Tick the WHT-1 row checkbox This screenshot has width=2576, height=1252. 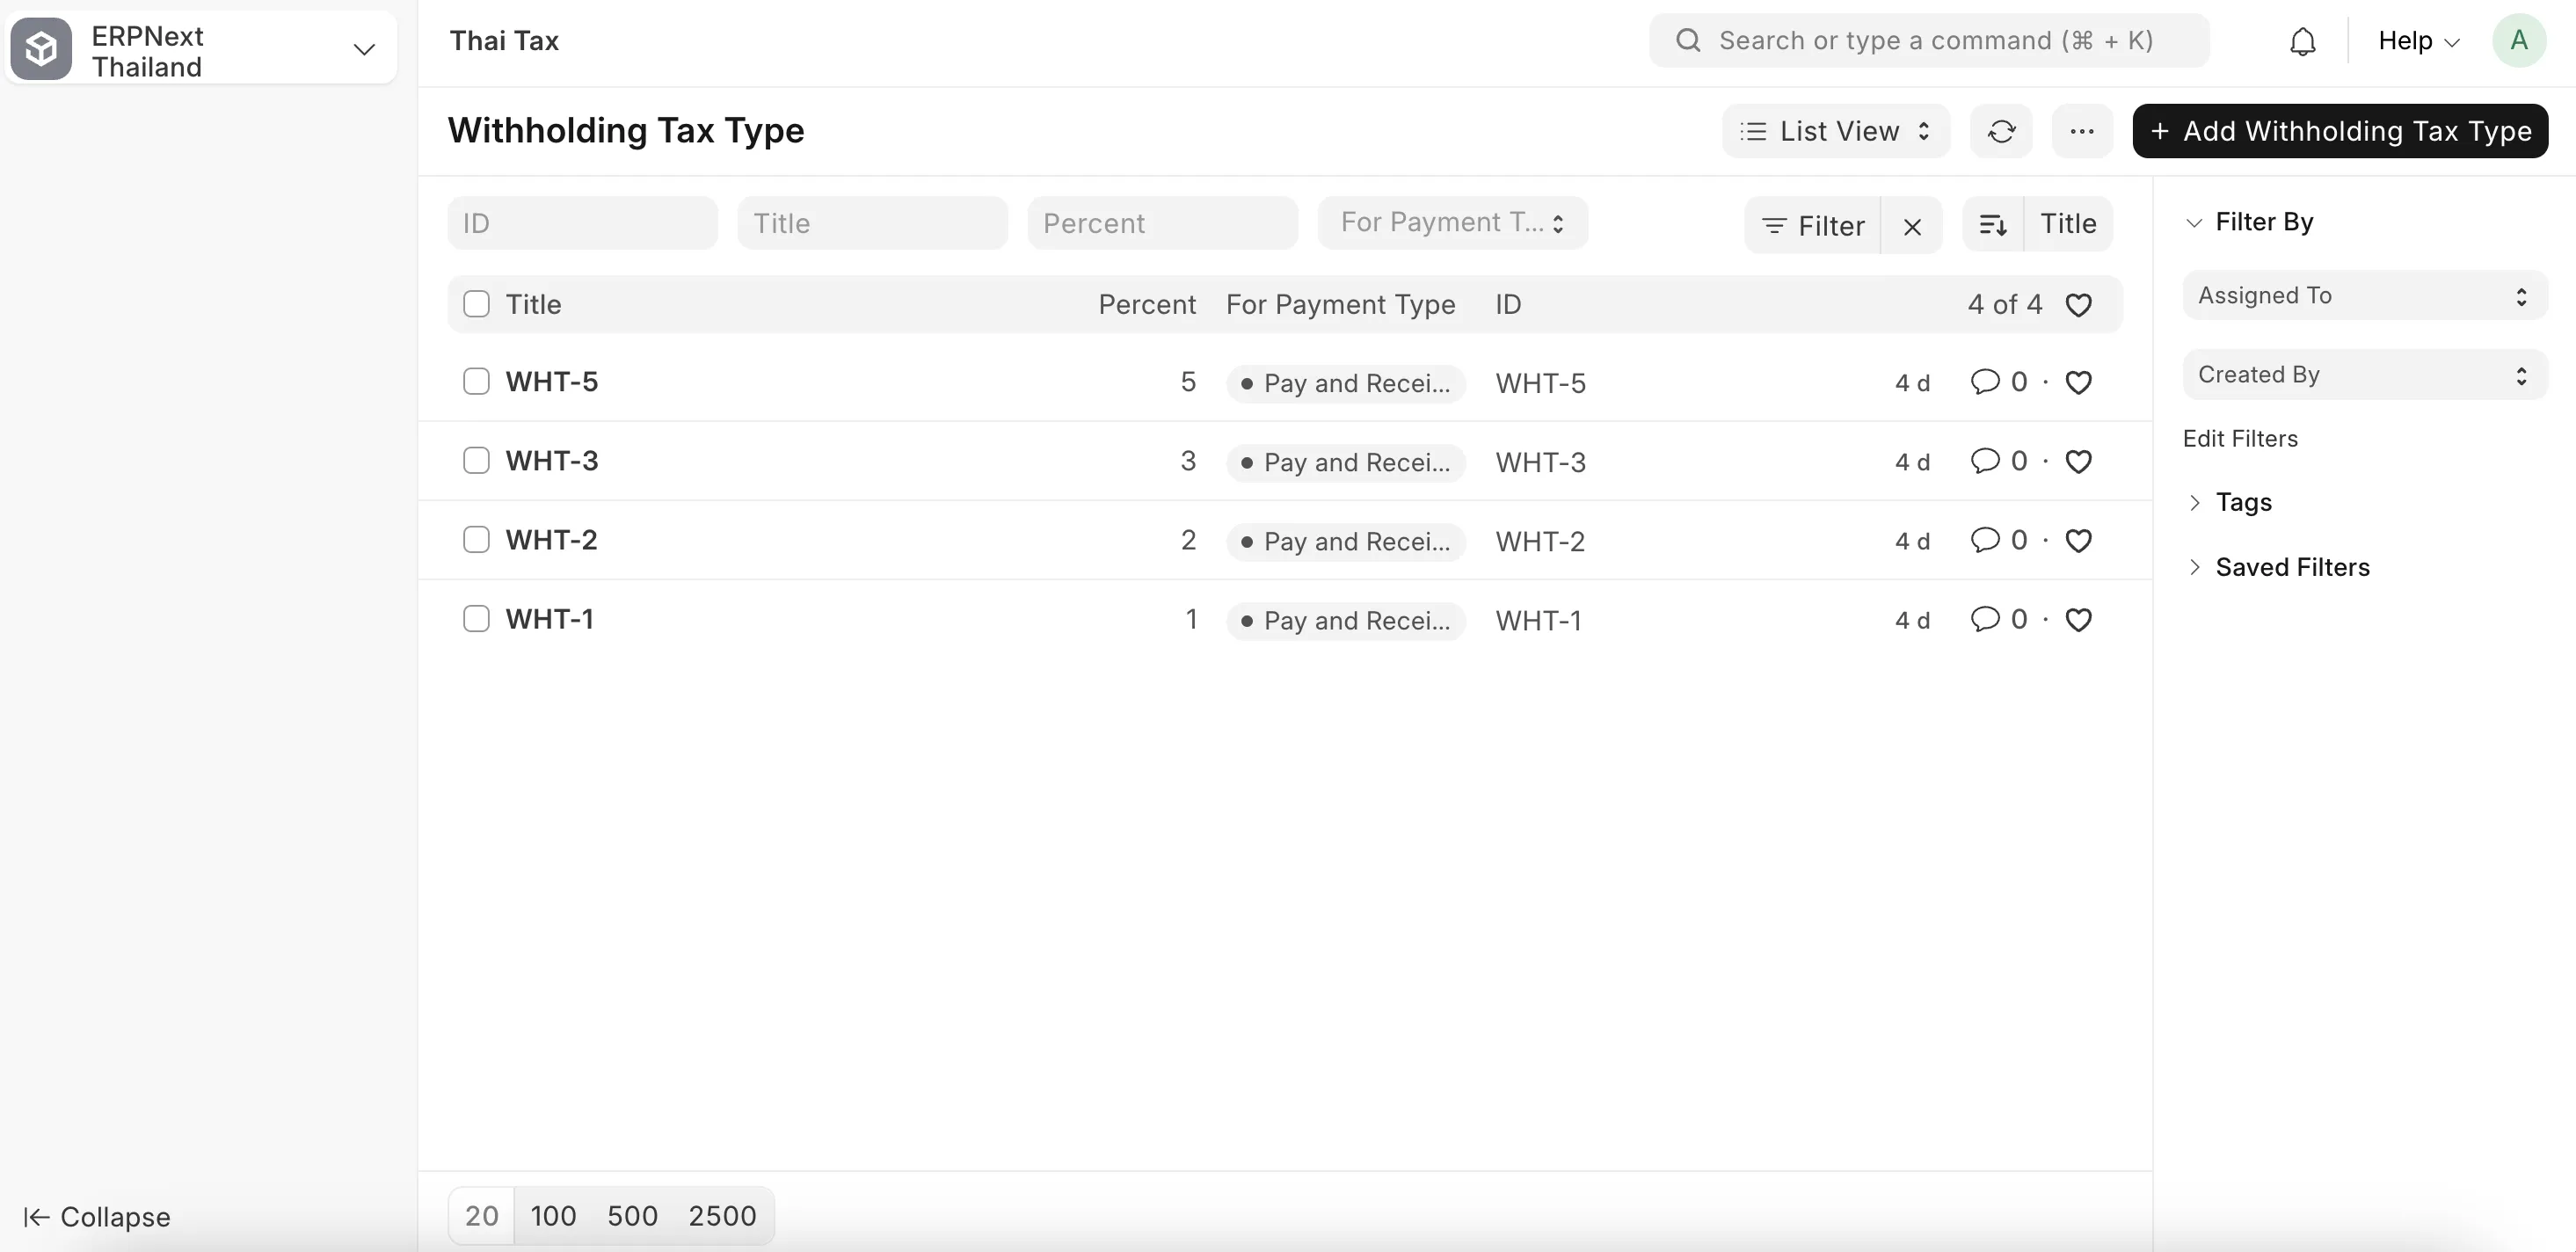(476, 619)
